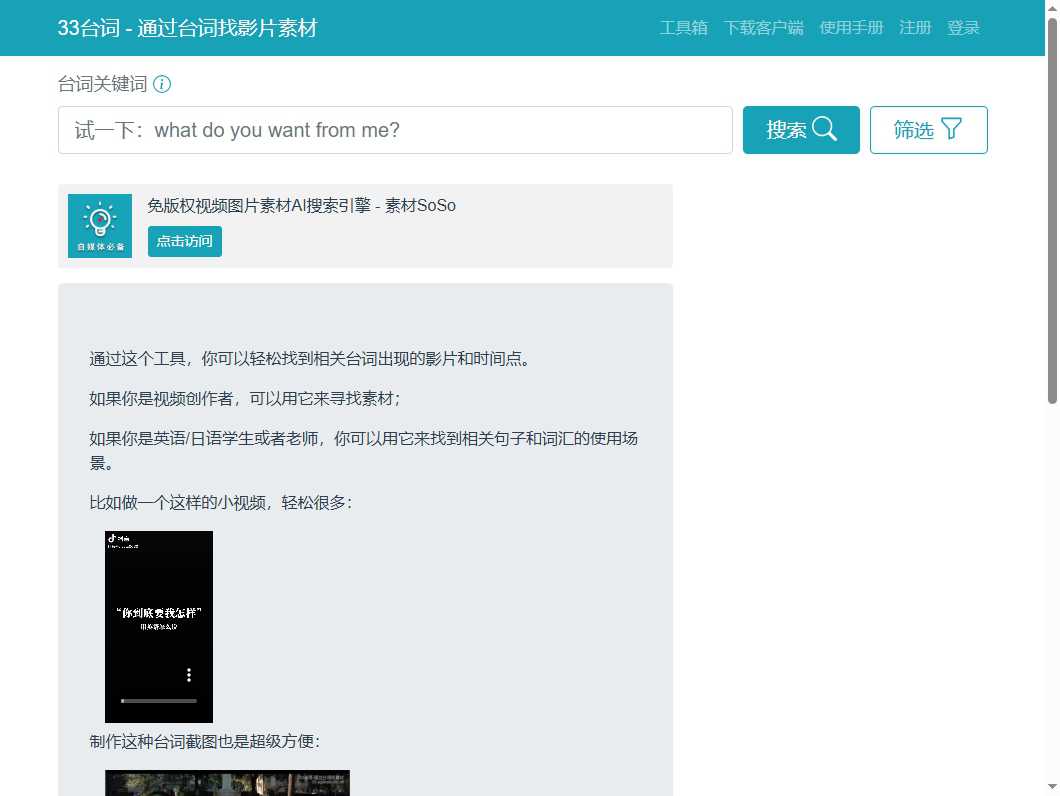Screen dimensions: 1060x796
Task: Click the TikTok logo in the video preview
Action: (x=113, y=538)
